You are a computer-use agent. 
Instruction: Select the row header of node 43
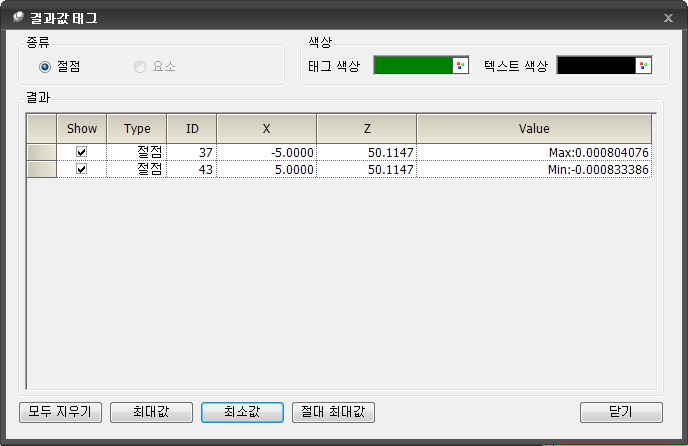coord(42,170)
